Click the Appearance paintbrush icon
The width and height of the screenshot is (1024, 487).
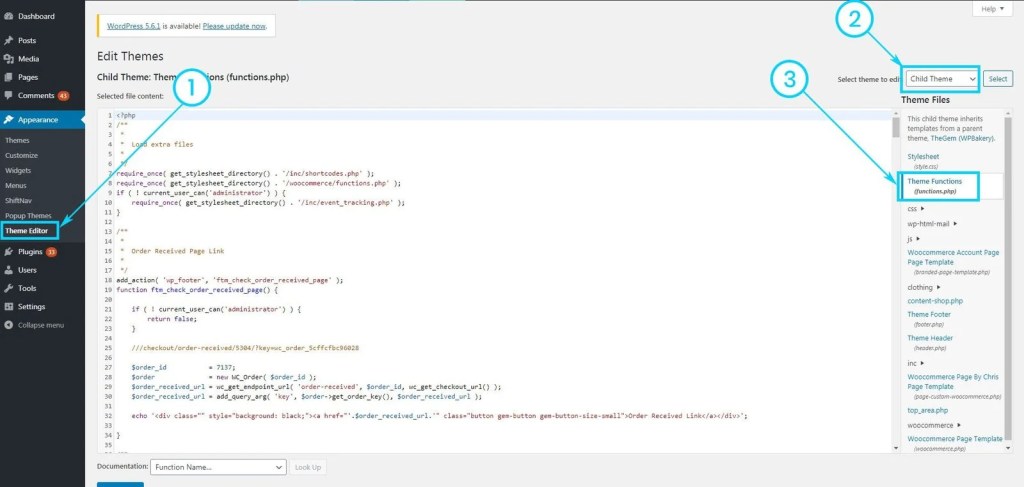8,120
